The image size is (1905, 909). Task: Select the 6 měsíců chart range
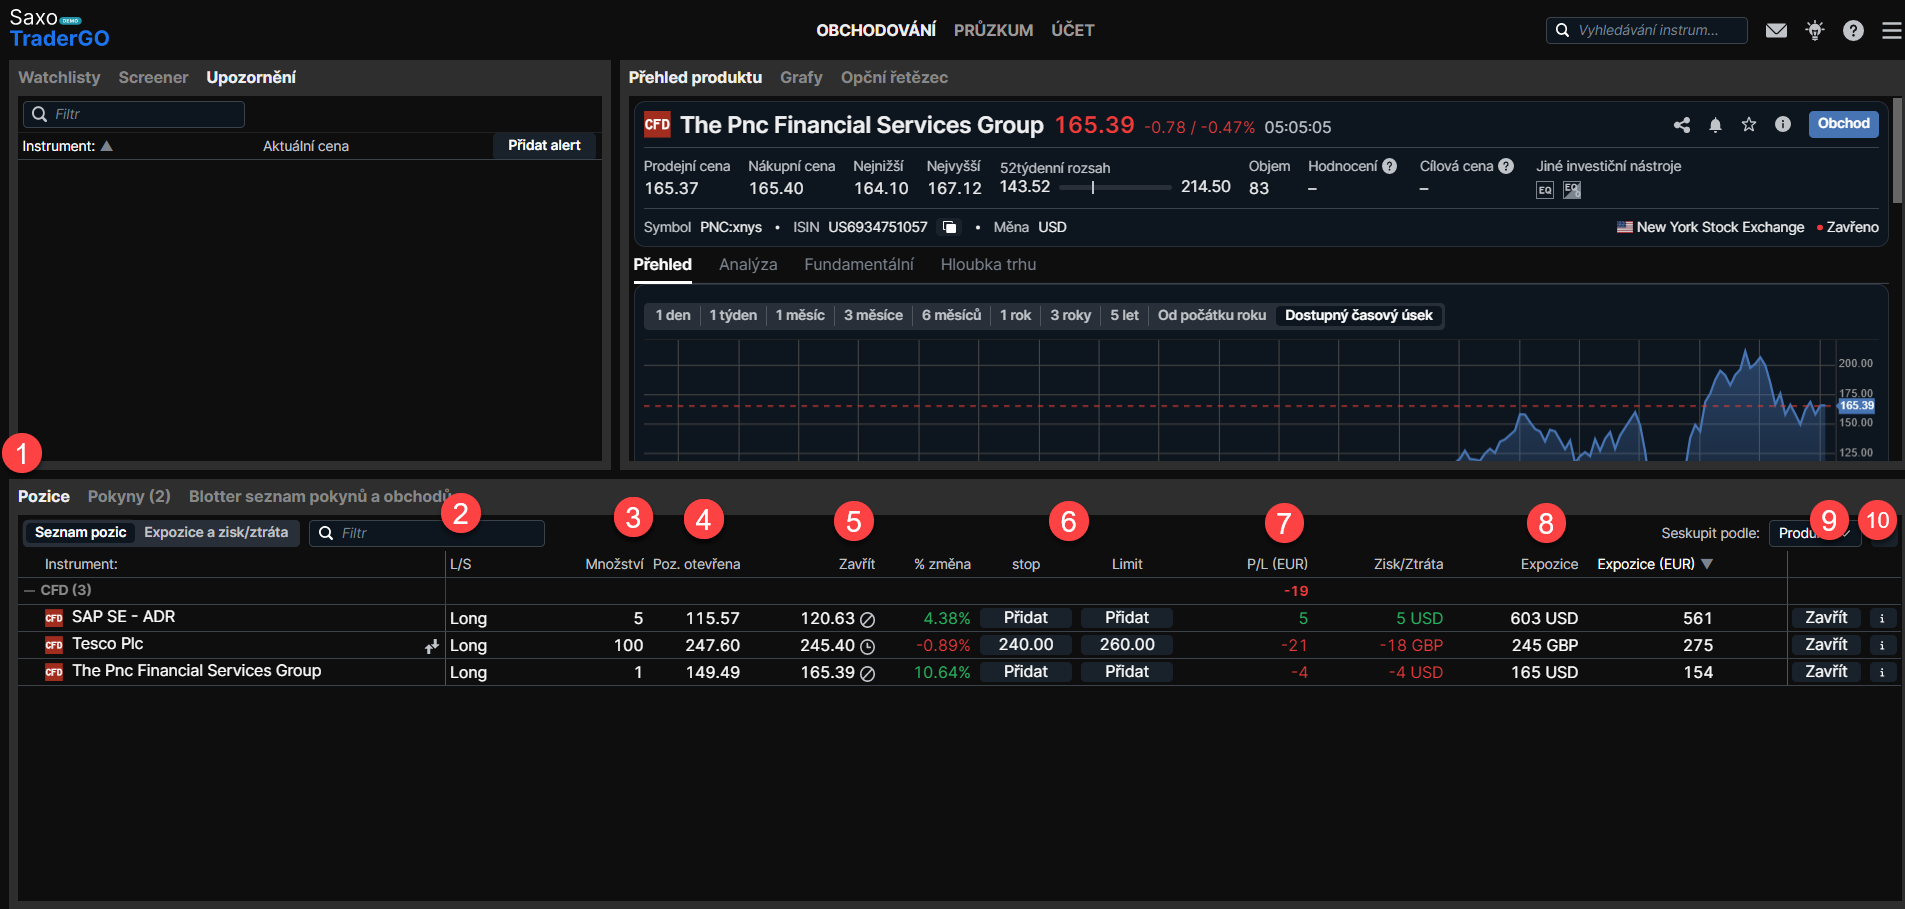click(x=951, y=315)
